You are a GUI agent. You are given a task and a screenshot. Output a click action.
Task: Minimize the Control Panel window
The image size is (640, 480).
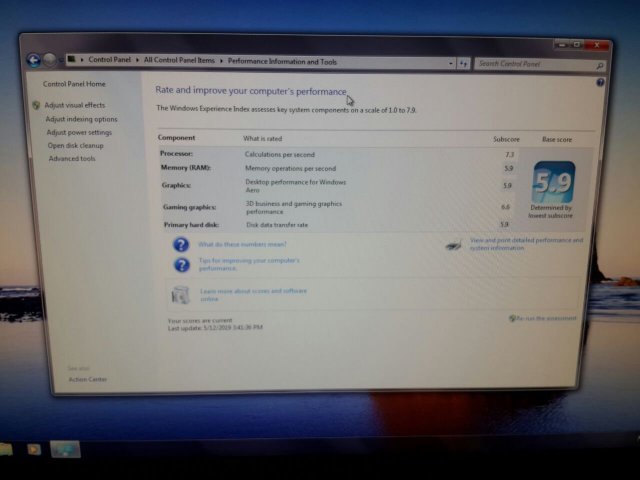[562, 44]
